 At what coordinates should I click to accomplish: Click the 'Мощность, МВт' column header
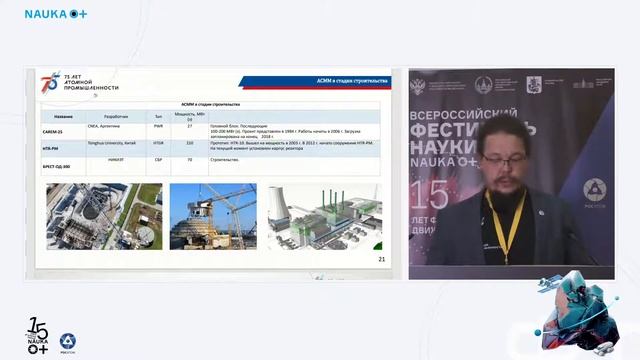[x=189, y=117]
